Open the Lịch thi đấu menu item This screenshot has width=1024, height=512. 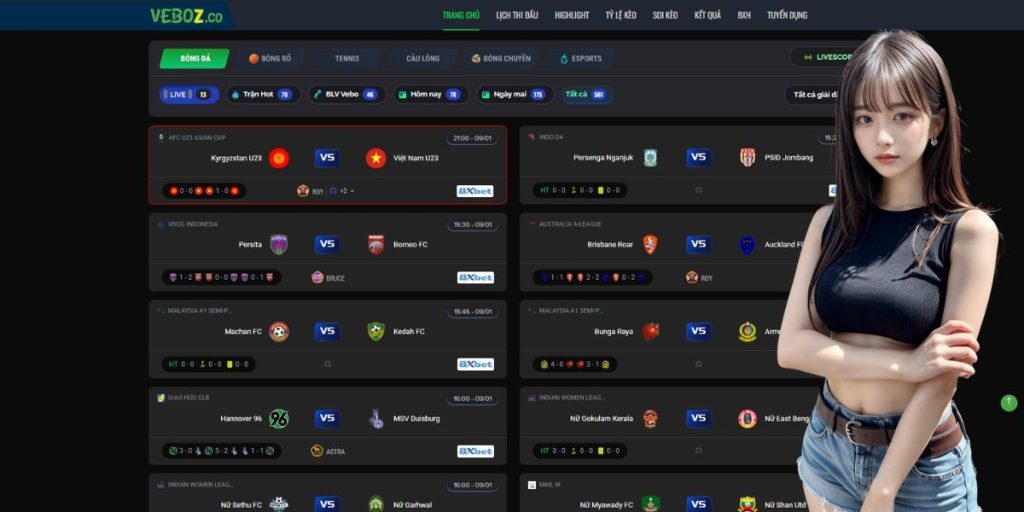tap(517, 15)
